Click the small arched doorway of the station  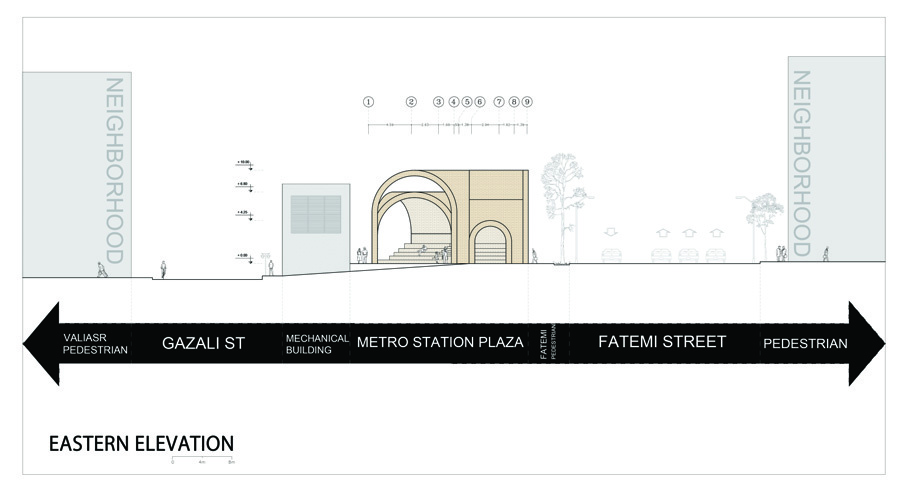point(490,243)
